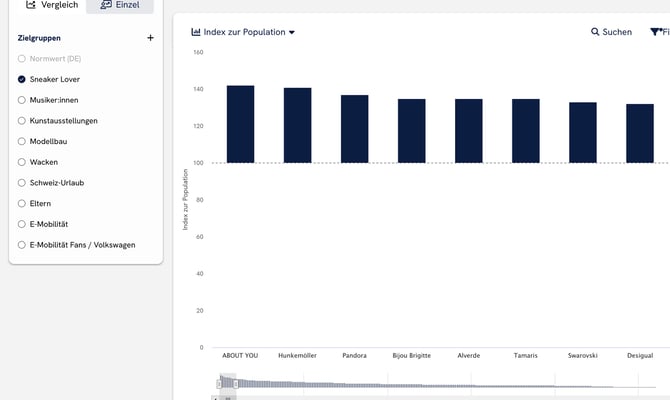
Task: Click the bar chart icon beside Index zur Population
Action: pos(196,32)
